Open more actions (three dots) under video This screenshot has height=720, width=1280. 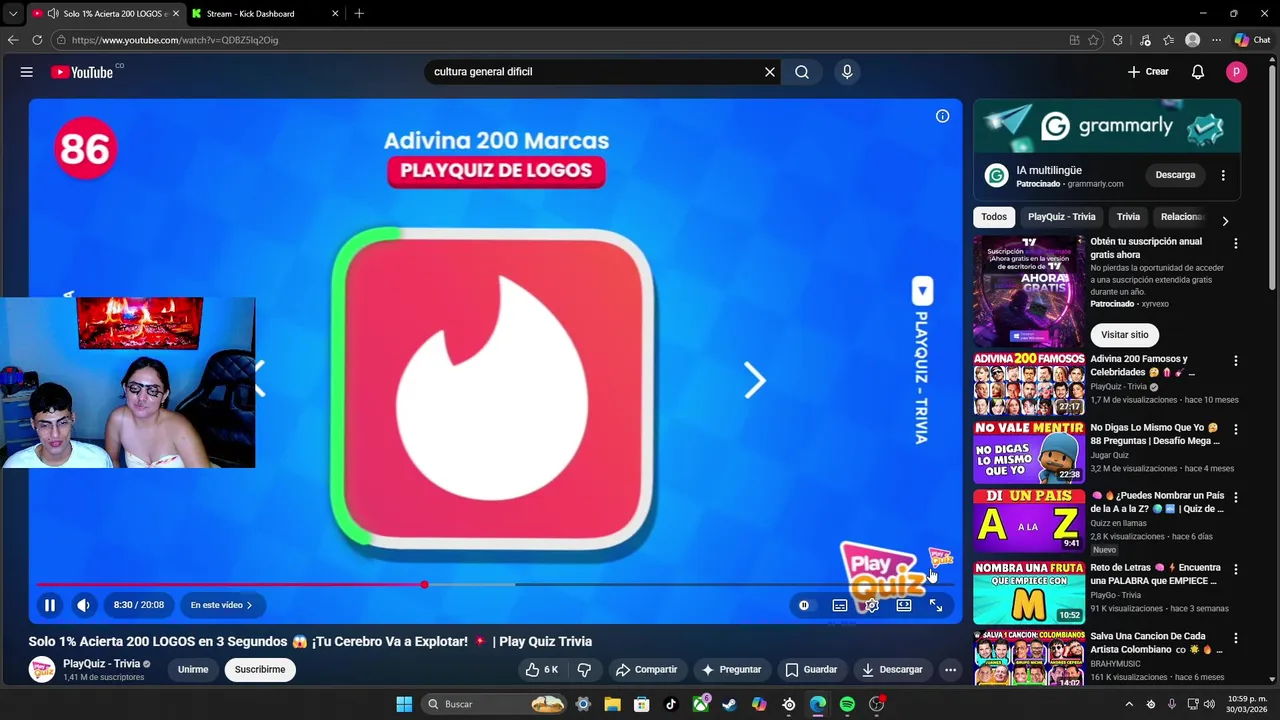pyautogui.click(x=951, y=670)
